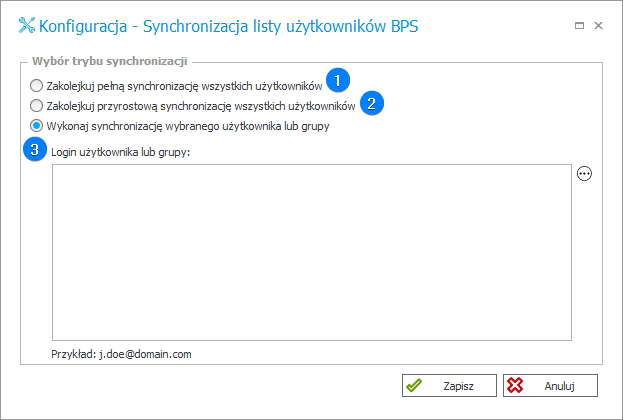623x420 pixels.
Task: Open user picker via ellipsis icon
Action: coord(584,174)
